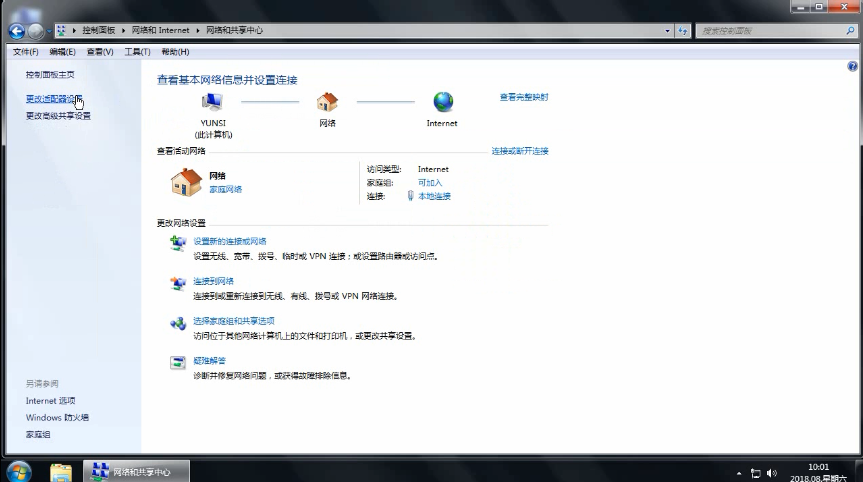Click the help question mark icon

[x=852, y=66]
